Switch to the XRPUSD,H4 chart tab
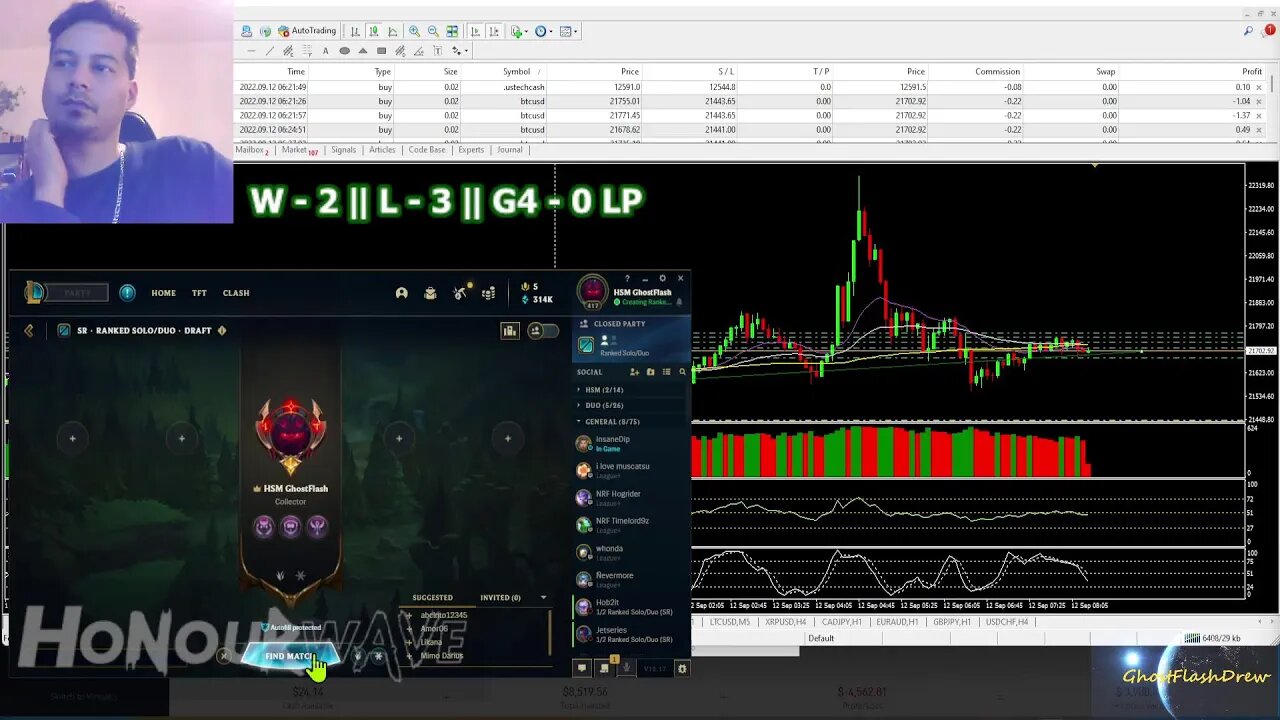1280x720 pixels. 786,622
